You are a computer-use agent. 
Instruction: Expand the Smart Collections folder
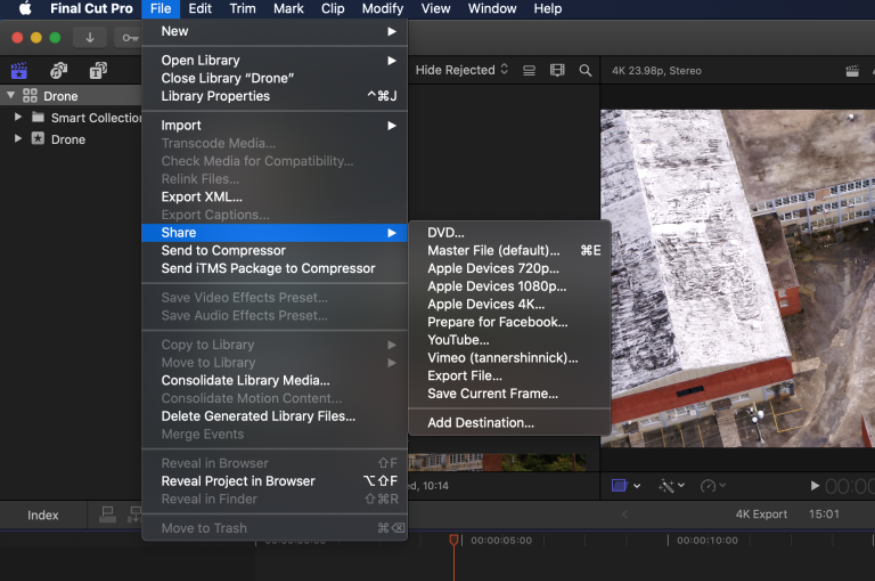[18, 117]
